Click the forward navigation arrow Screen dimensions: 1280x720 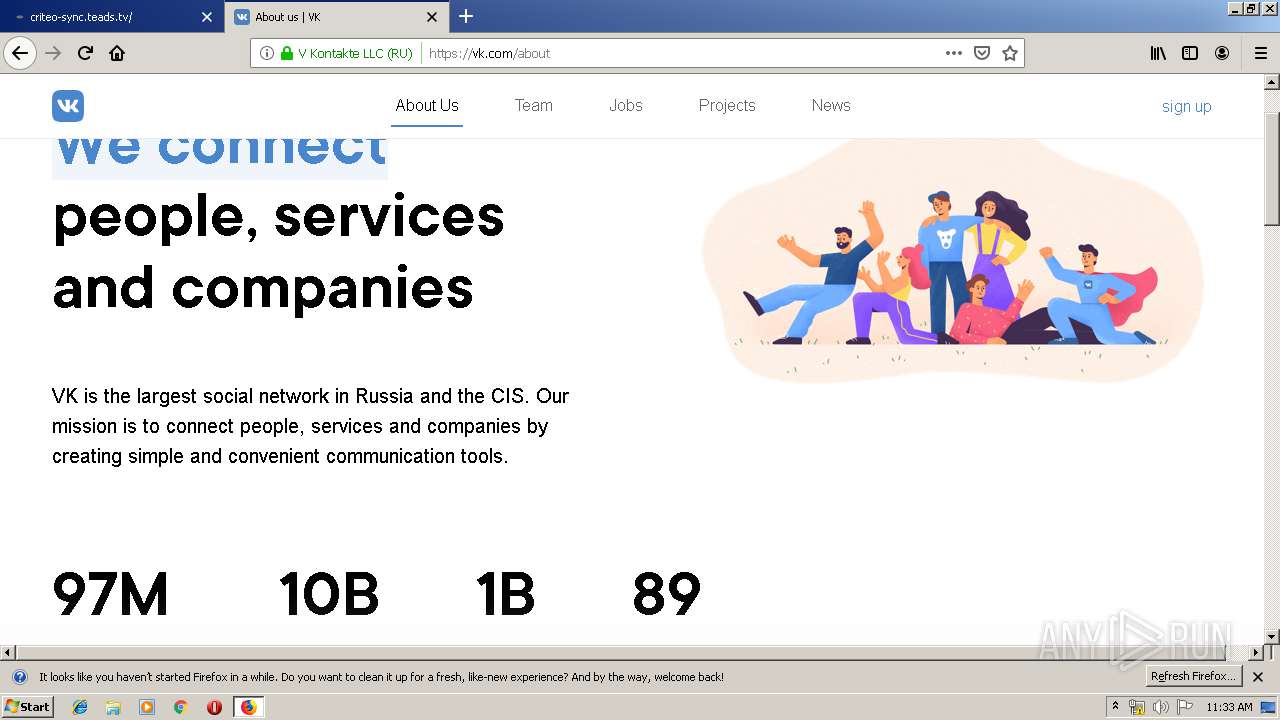54,53
